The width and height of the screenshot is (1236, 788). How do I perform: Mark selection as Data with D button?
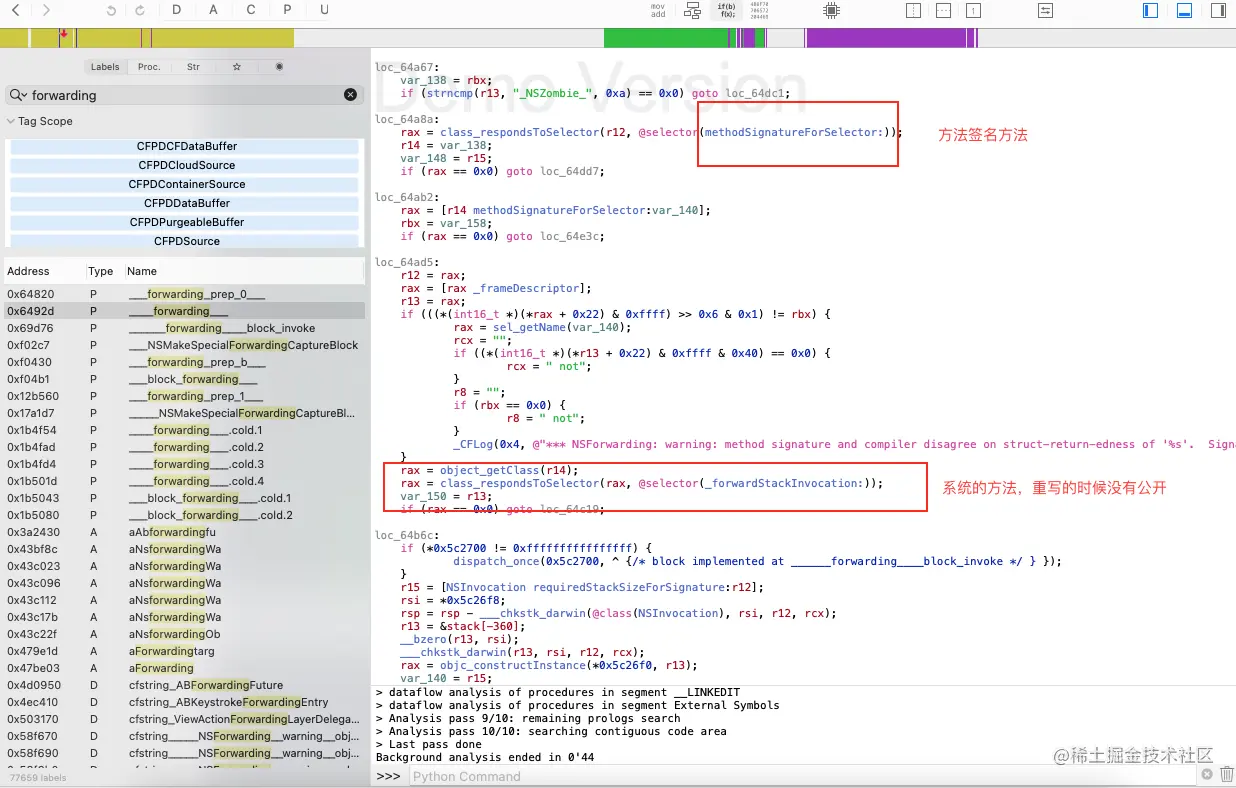point(177,10)
